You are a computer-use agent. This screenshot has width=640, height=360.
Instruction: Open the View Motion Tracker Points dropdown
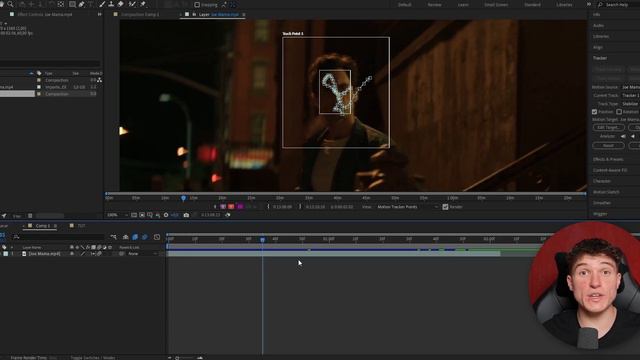click(x=407, y=207)
